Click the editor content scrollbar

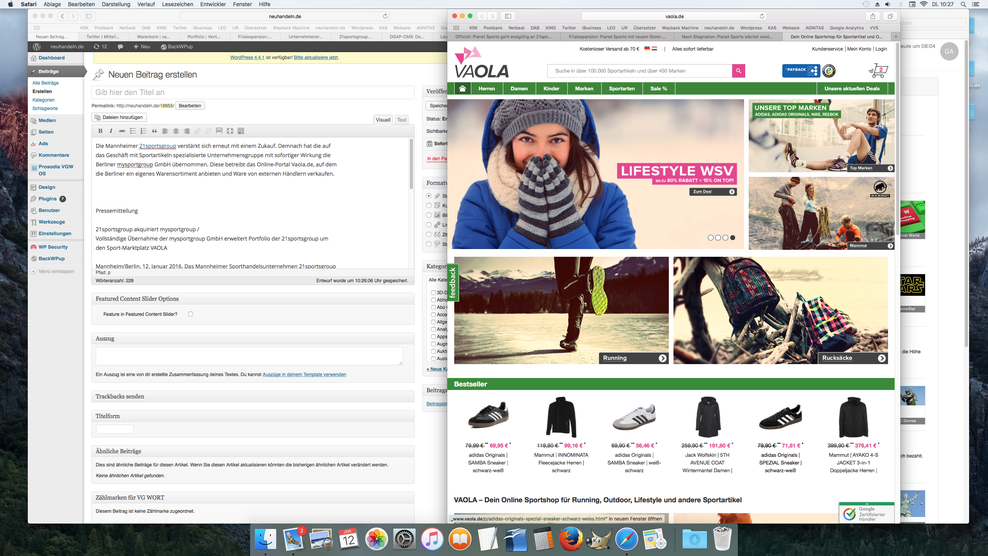point(411,164)
